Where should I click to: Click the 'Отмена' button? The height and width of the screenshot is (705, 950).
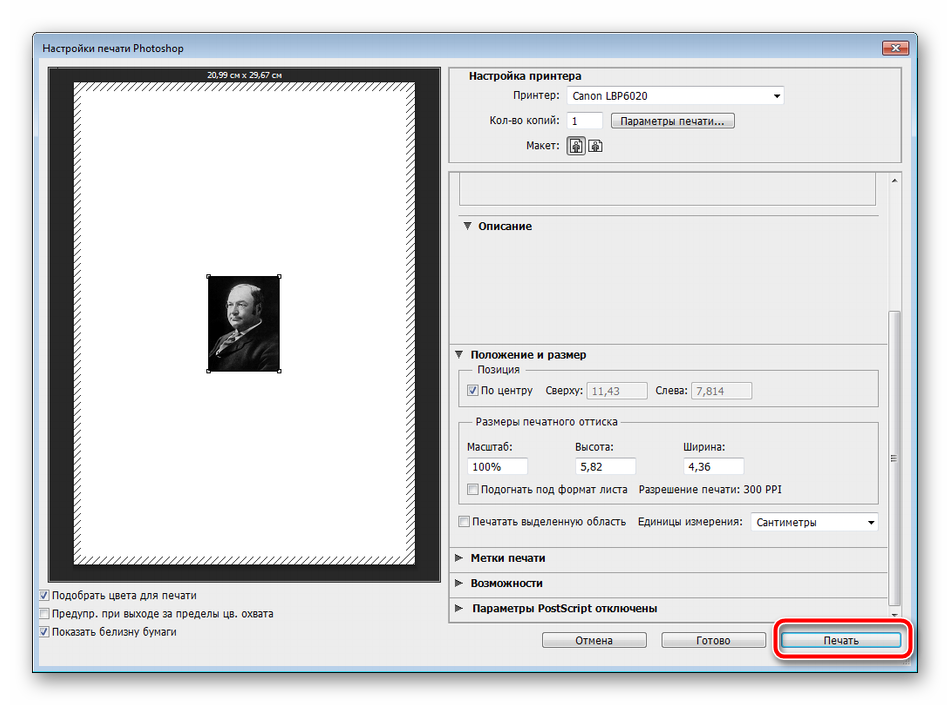[594, 640]
